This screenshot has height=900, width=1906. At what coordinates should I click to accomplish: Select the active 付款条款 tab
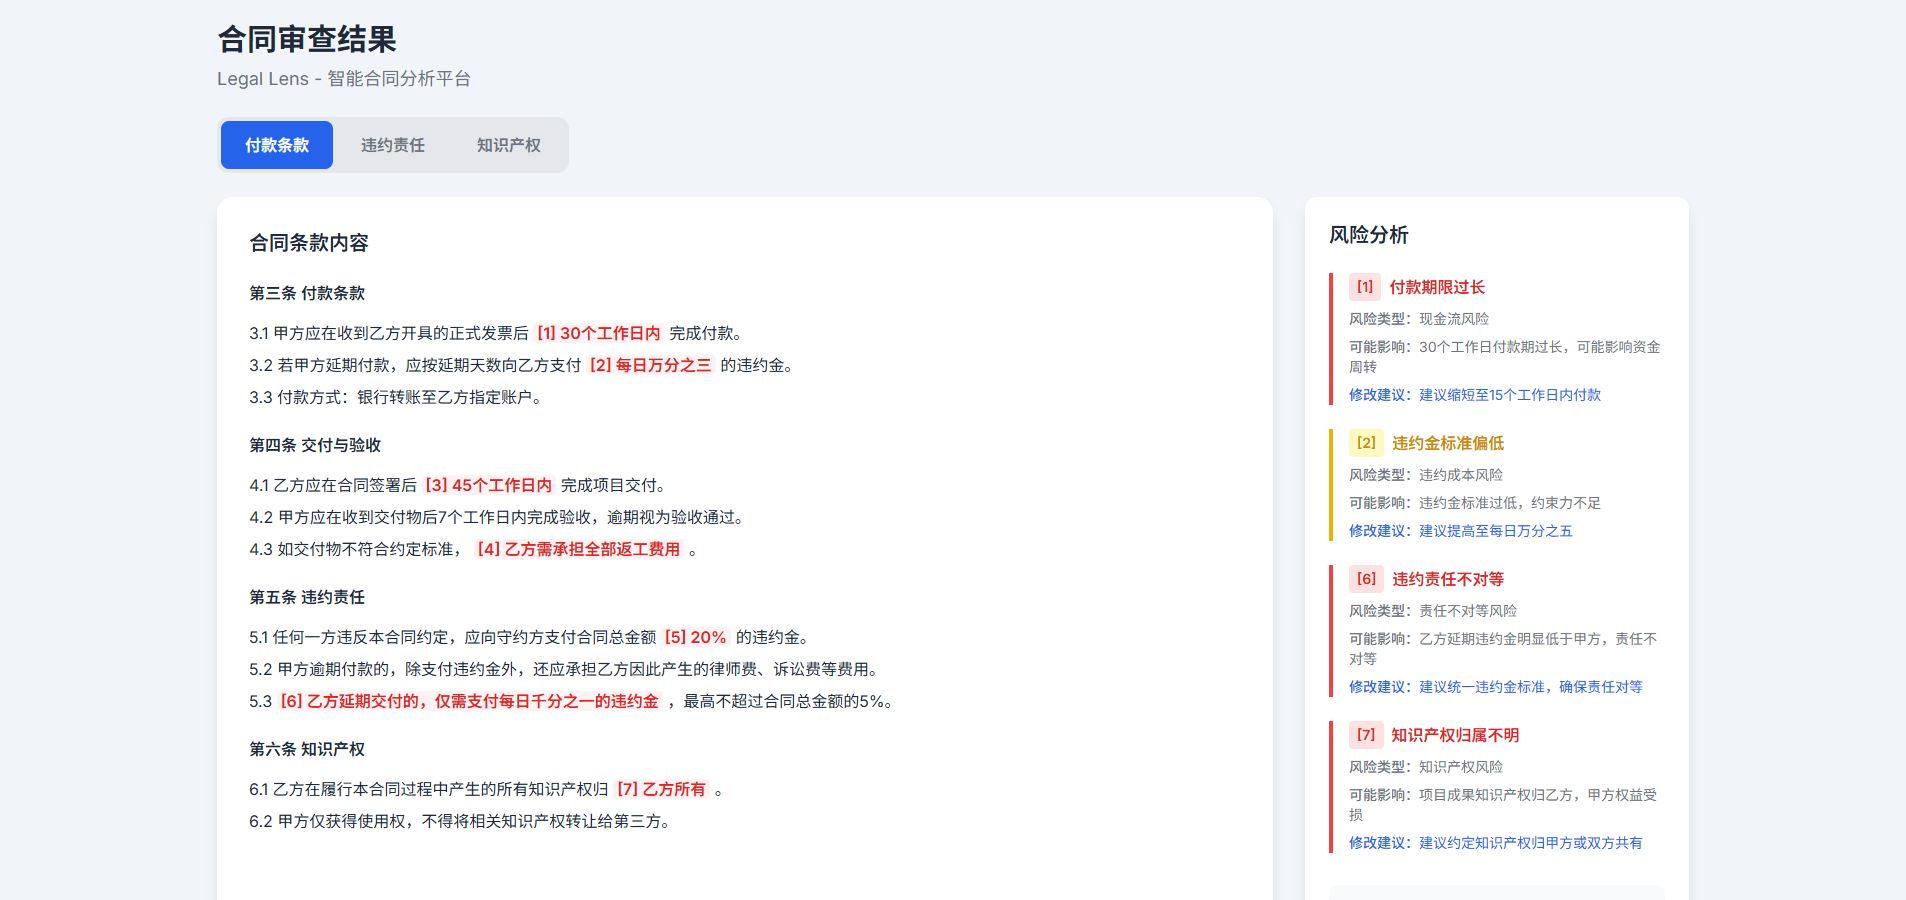tap(277, 144)
